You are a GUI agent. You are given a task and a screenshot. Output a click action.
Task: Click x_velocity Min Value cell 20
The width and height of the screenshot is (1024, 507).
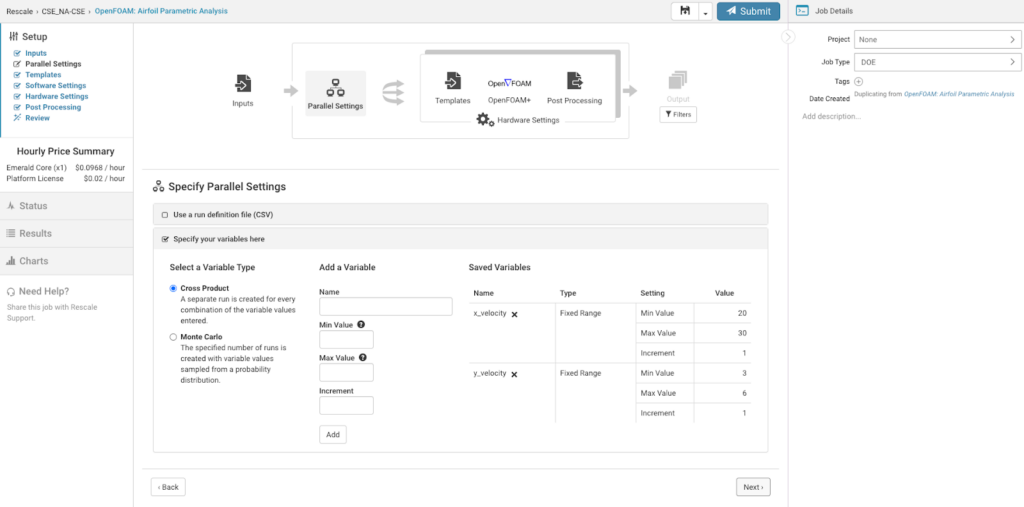point(722,313)
